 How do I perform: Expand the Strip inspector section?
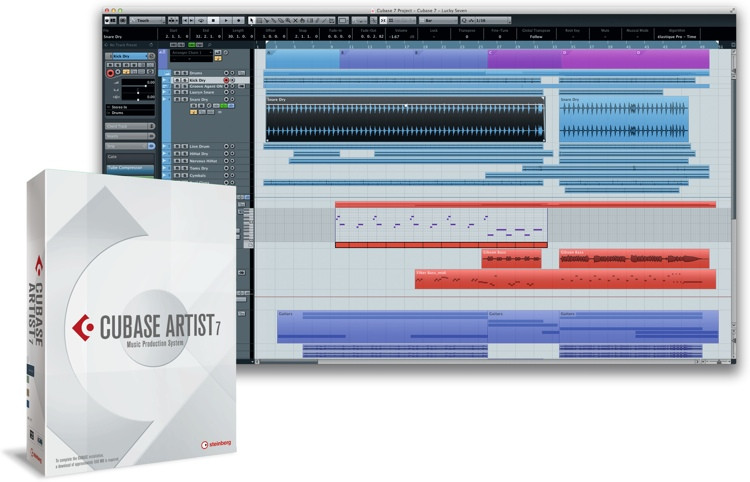pos(130,146)
